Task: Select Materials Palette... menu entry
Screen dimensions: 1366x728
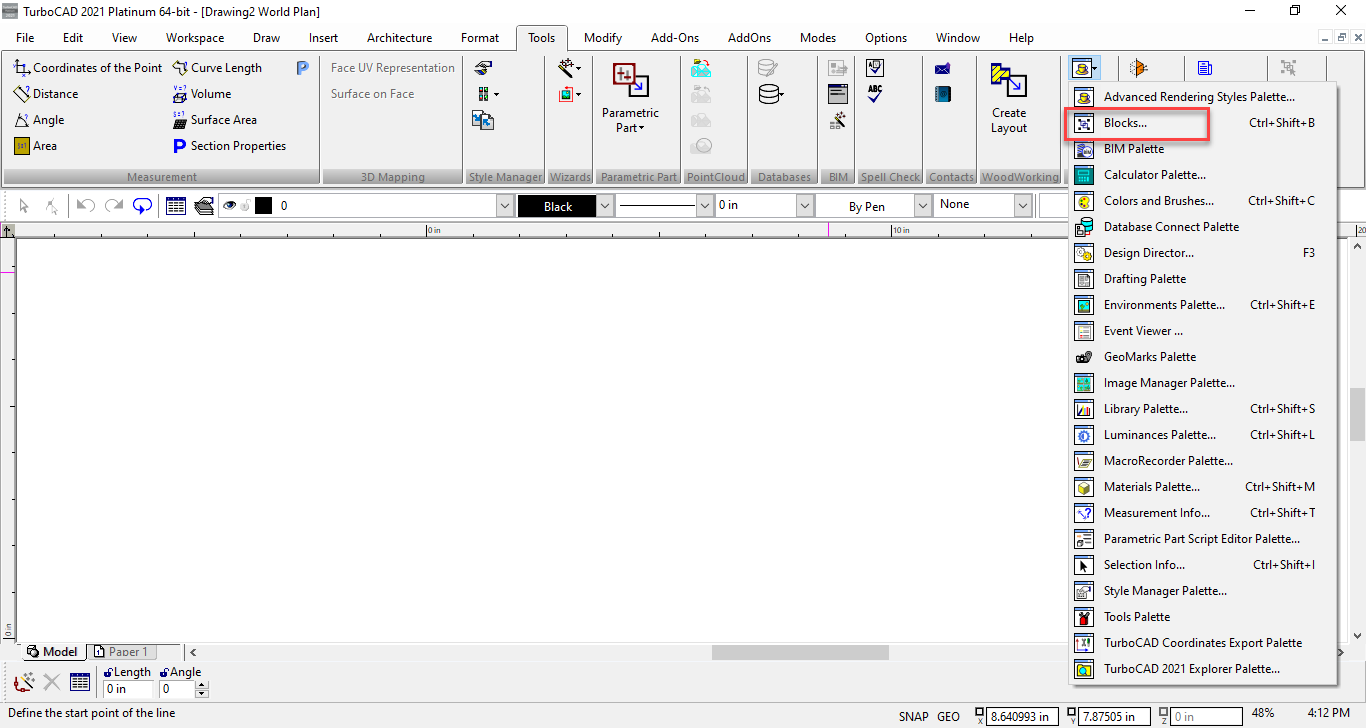Action: pos(1203,487)
